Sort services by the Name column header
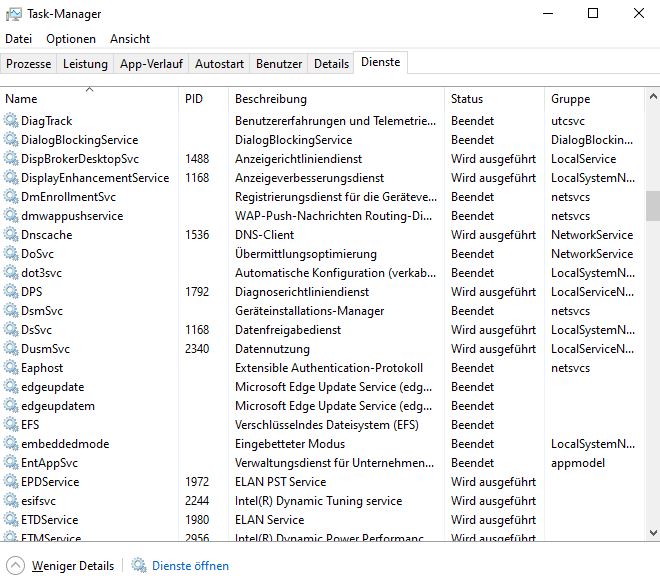The width and height of the screenshot is (660, 576). 89,99
